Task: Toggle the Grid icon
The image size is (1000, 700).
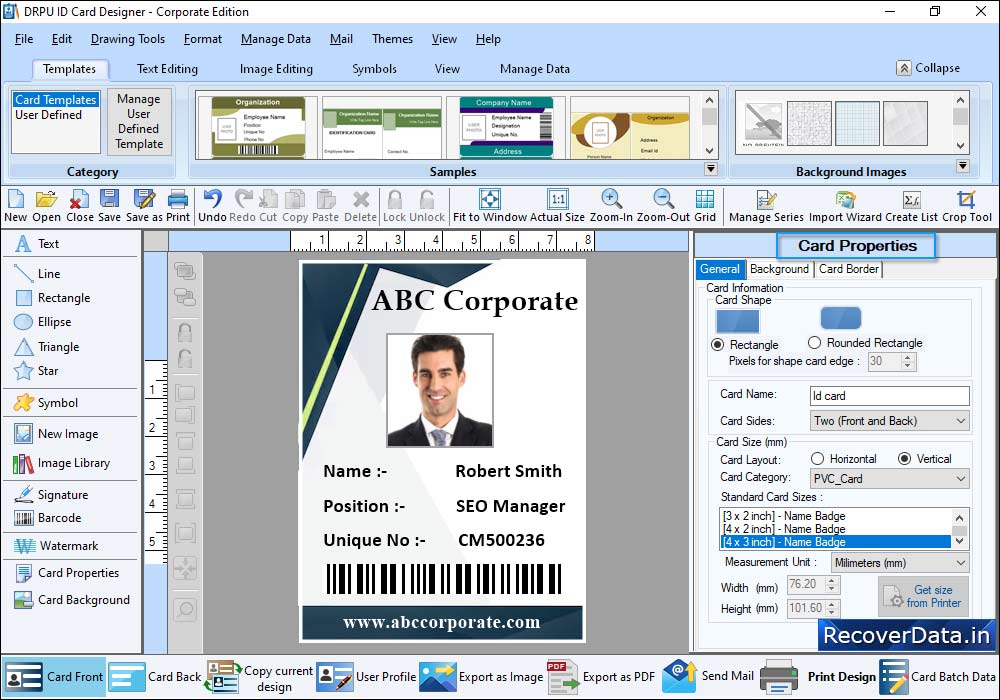Action: pyautogui.click(x=705, y=206)
